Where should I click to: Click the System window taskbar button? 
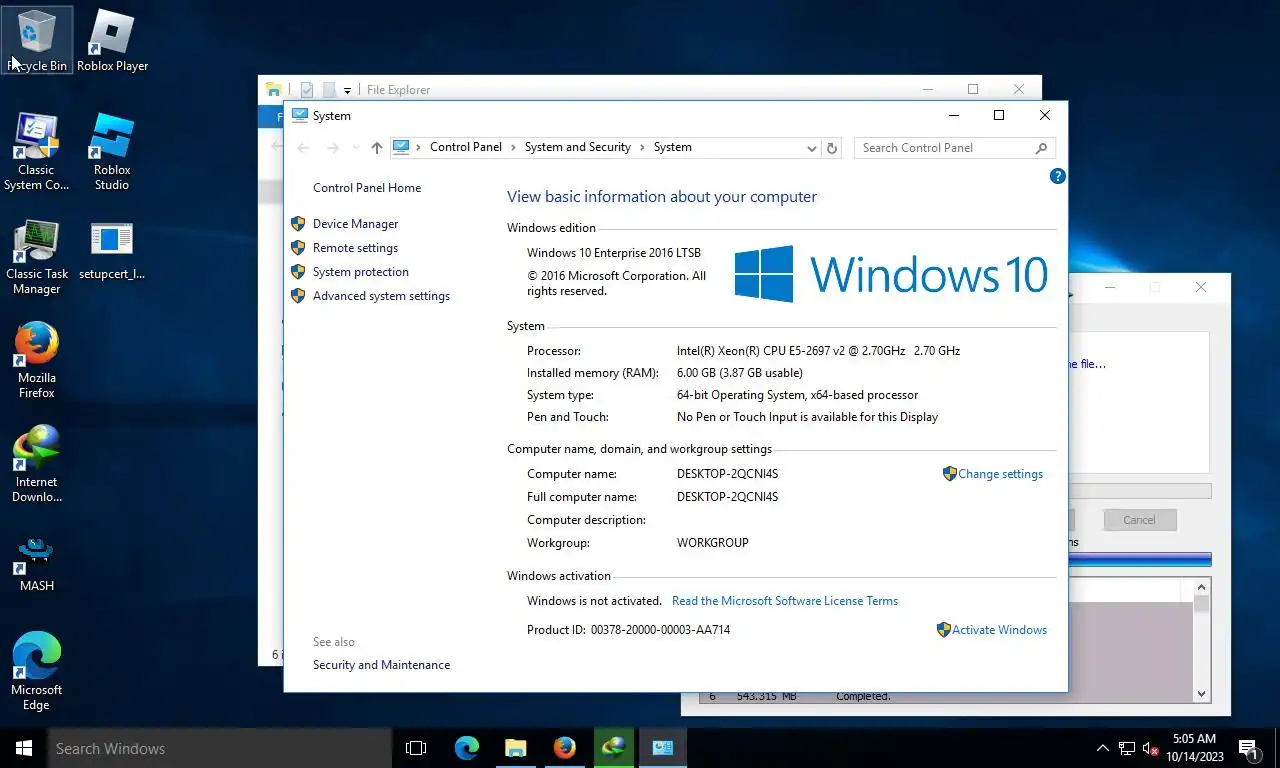(x=662, y=748)
